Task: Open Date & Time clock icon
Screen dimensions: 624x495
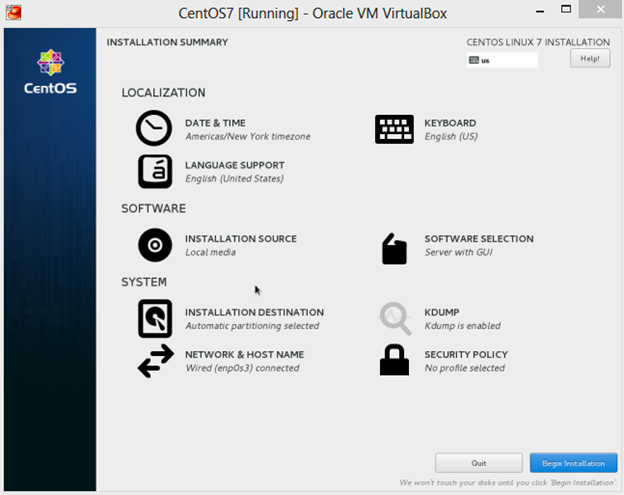Action: [154, 128]
